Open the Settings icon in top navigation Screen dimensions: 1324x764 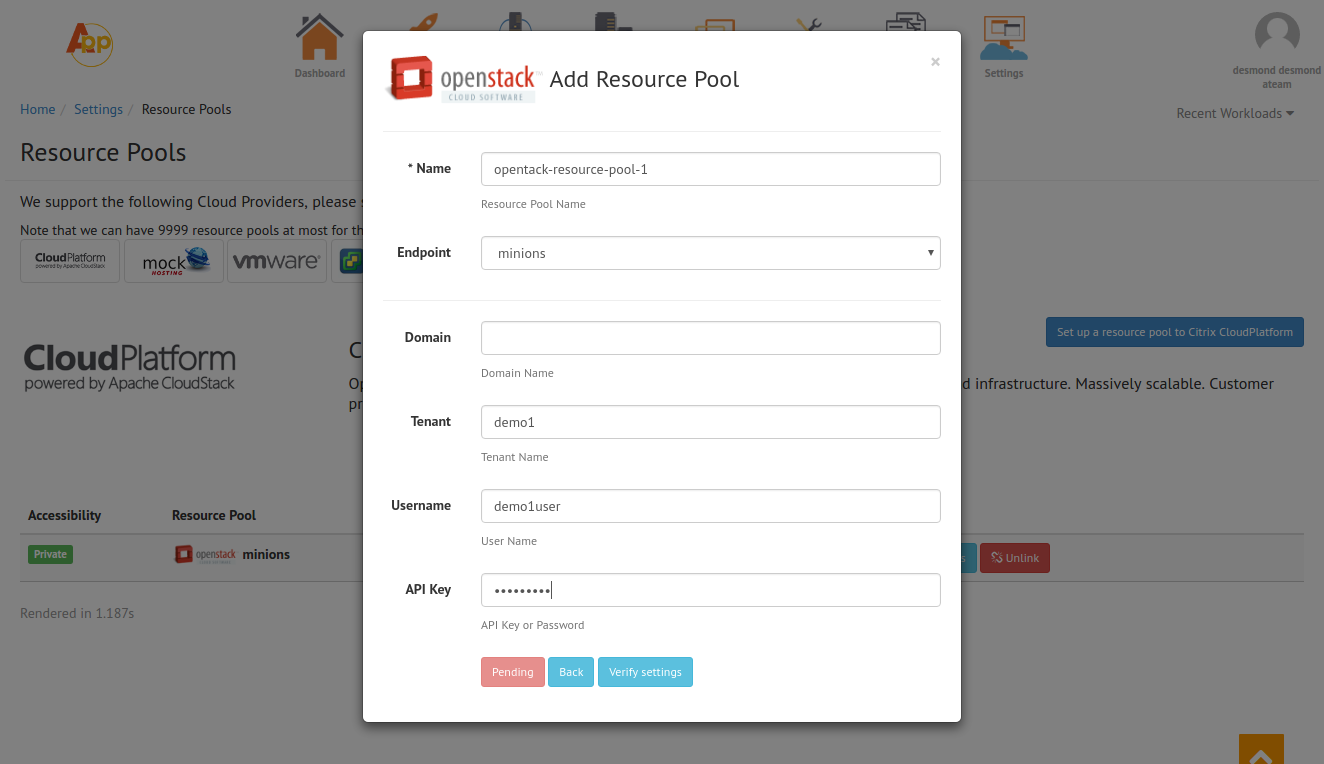point(1004,47)
